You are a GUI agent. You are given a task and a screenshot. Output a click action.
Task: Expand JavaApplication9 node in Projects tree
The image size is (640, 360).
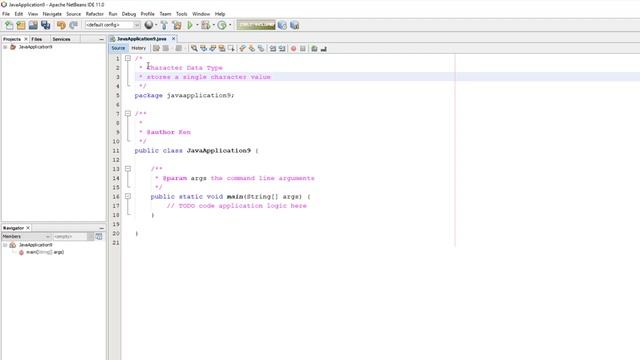(5, 47)
